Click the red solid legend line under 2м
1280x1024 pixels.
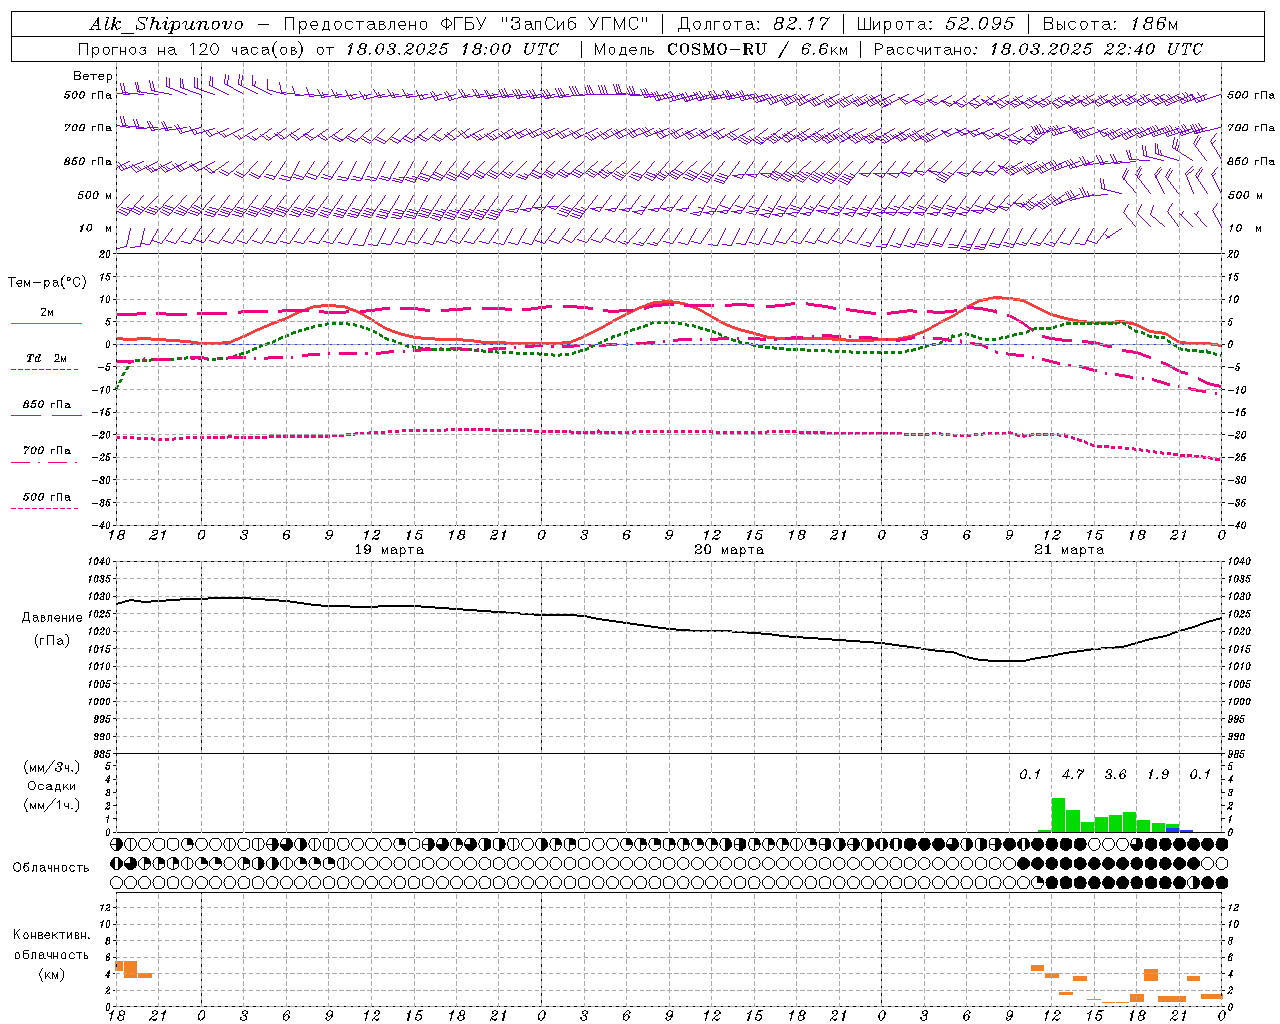46,324
